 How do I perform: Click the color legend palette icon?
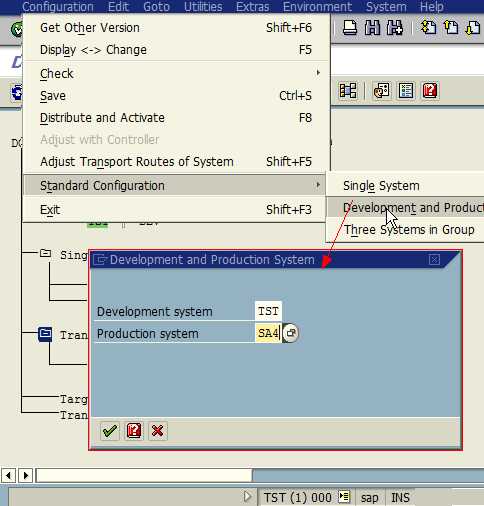coord(381,90)
